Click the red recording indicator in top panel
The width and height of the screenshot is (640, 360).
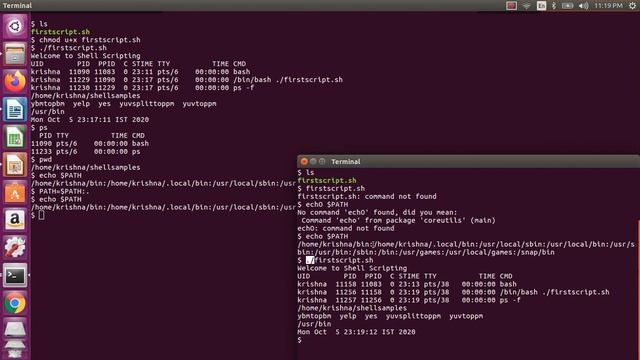511,6
